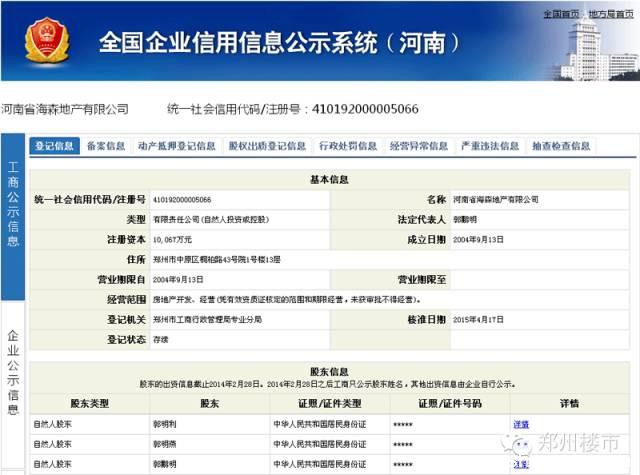
Task: Click registration number in the table cell
Action: pos(182,200)
